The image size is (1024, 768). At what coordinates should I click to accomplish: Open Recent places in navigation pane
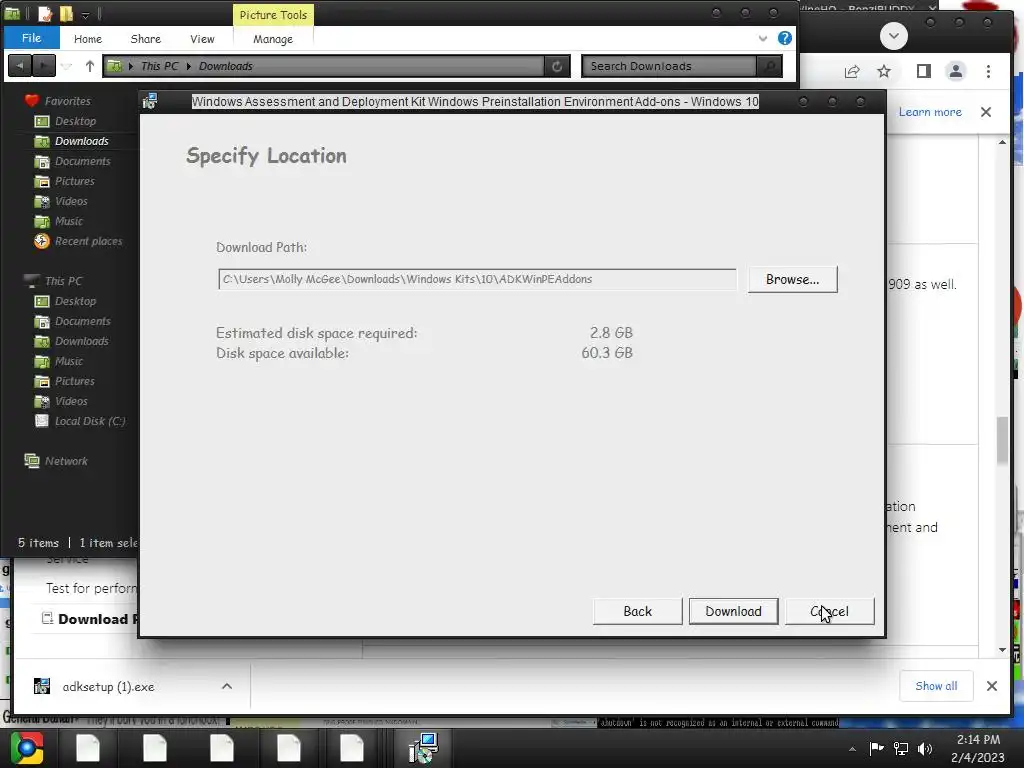click(x=88, y=241)
